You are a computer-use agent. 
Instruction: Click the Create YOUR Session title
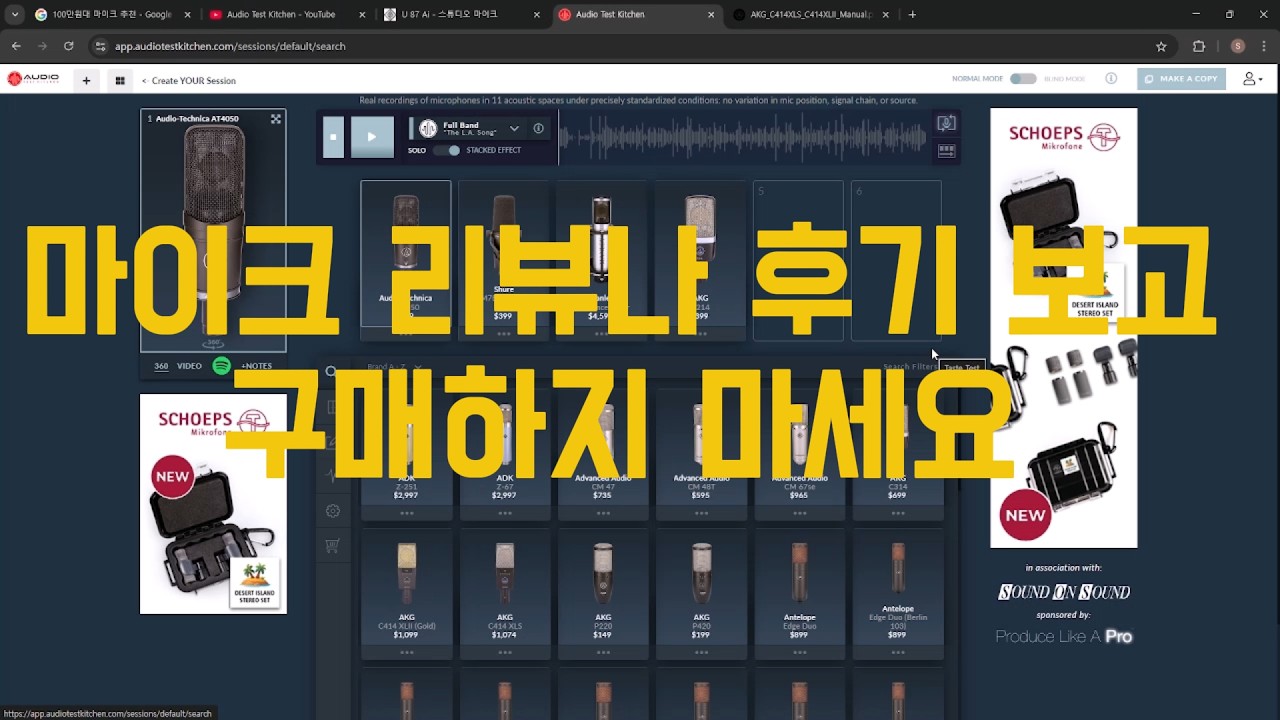(194, 81)
